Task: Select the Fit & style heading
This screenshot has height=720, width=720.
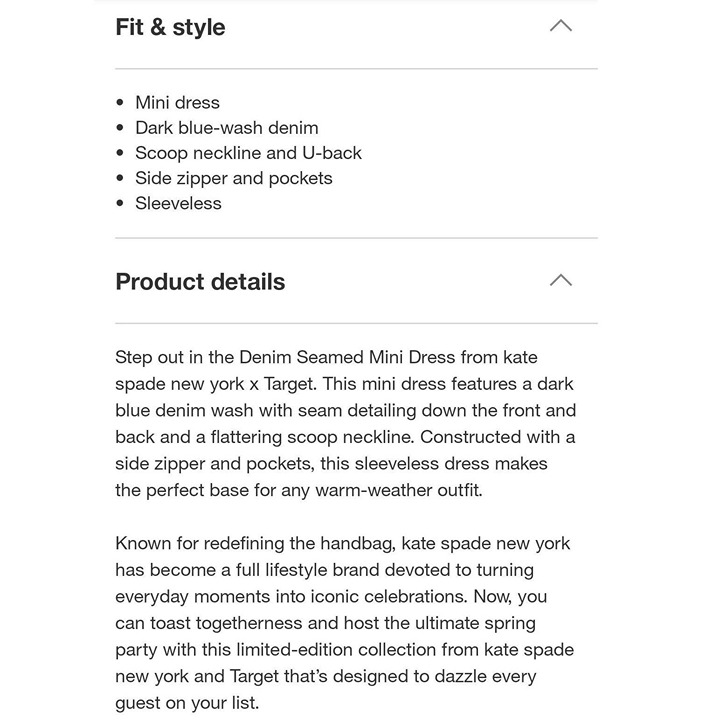Action: (x=170, y=27)
